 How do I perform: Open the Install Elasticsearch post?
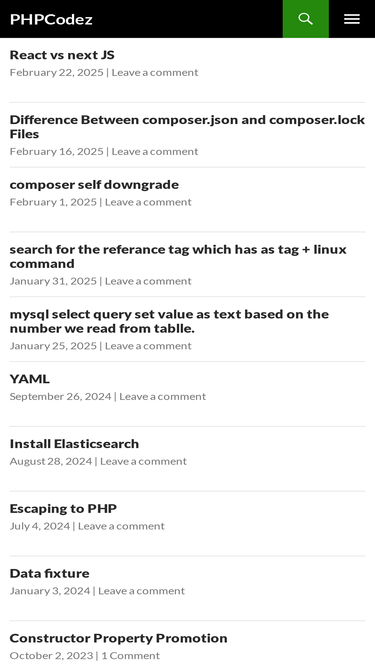point(74,444)
